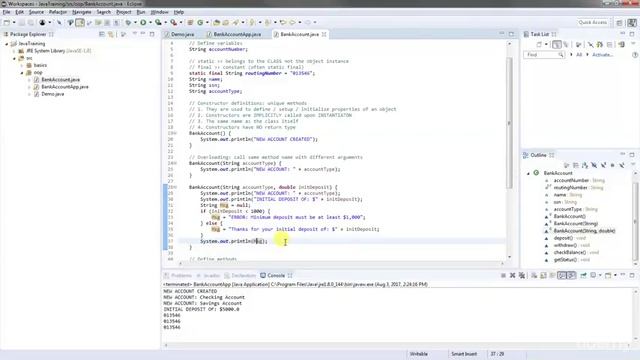Click All working set filter in Task List
640x360 pixels.
pyautogui.click(x=579, y=55)
